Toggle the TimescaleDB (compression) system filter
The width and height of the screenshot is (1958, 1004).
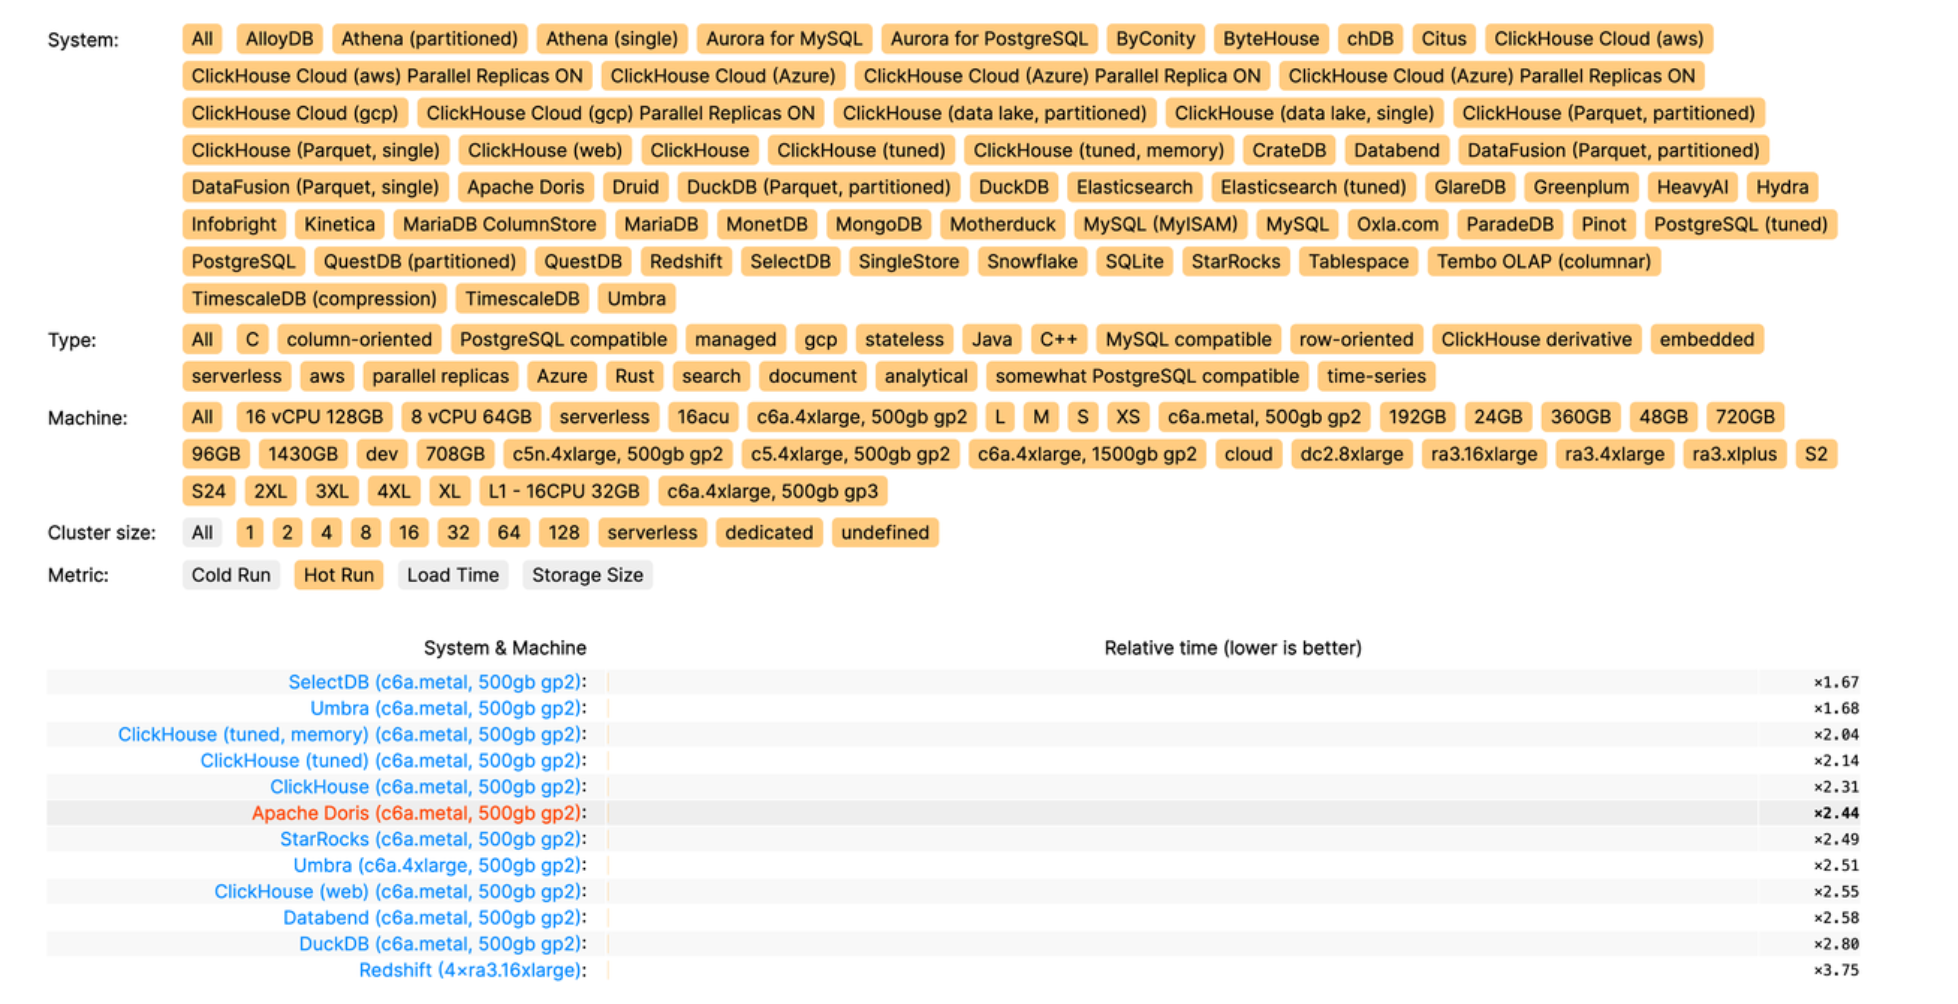point(314,298)
